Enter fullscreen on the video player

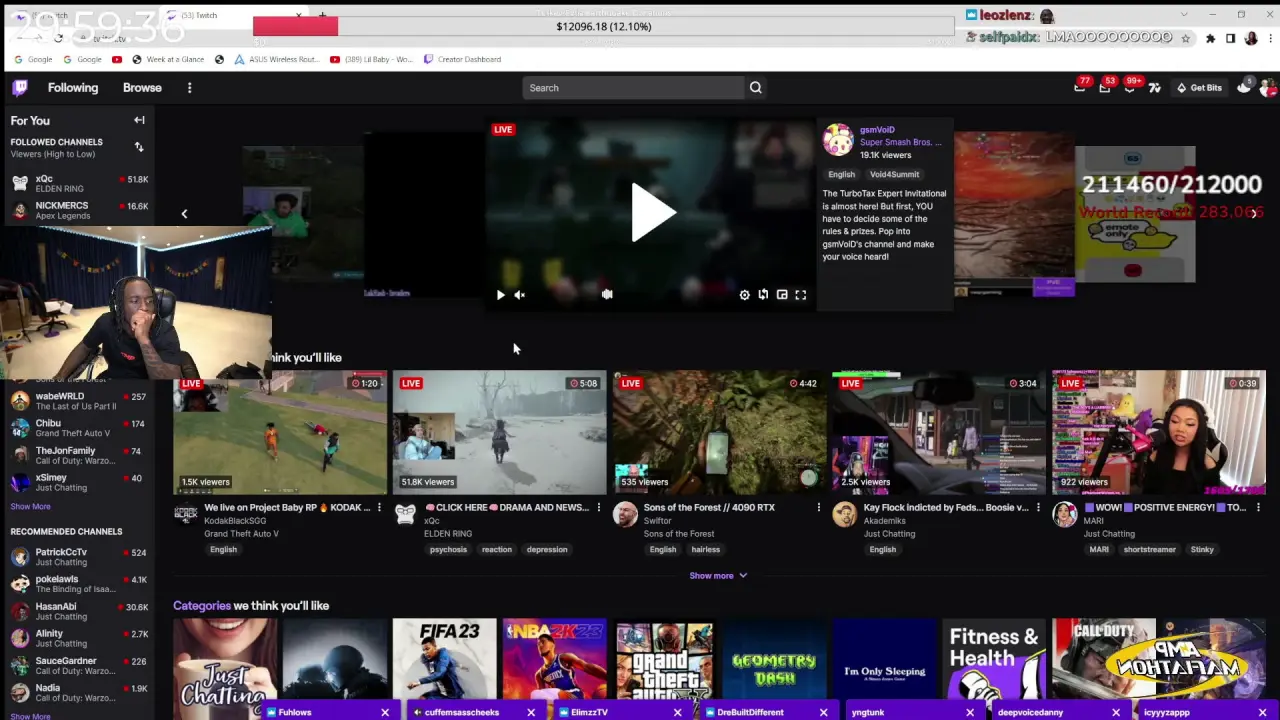point(800,294)
